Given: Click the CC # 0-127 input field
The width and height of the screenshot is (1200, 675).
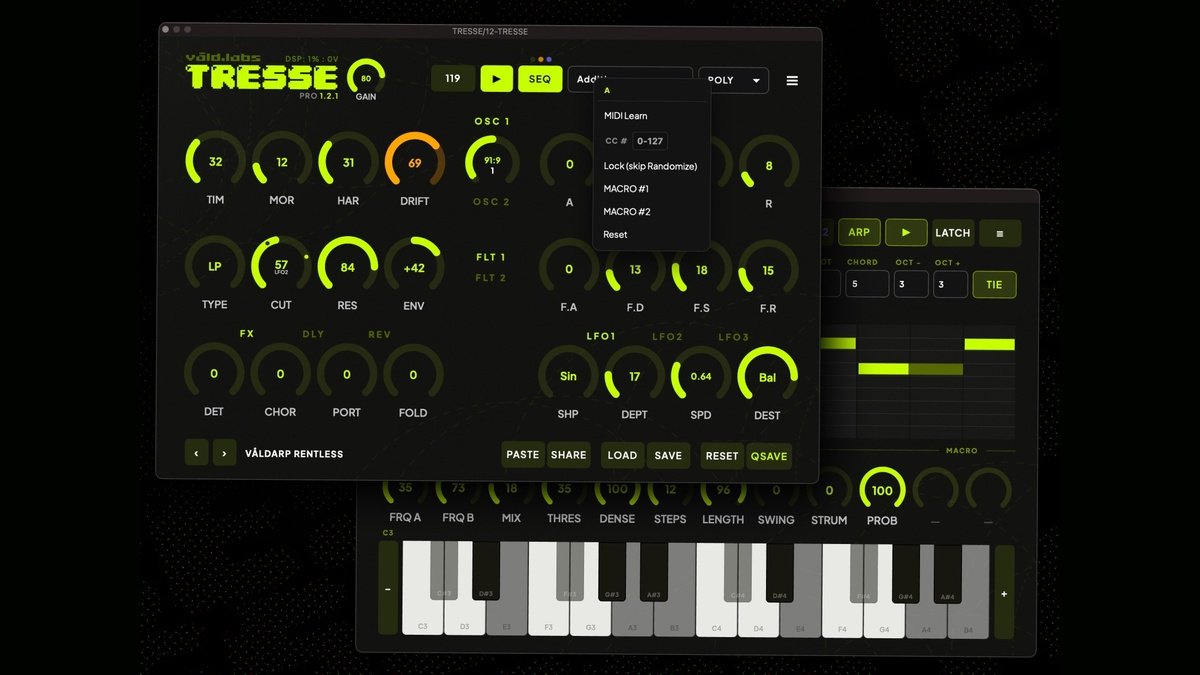Looking at the screenshot, I should coord(649,141).
